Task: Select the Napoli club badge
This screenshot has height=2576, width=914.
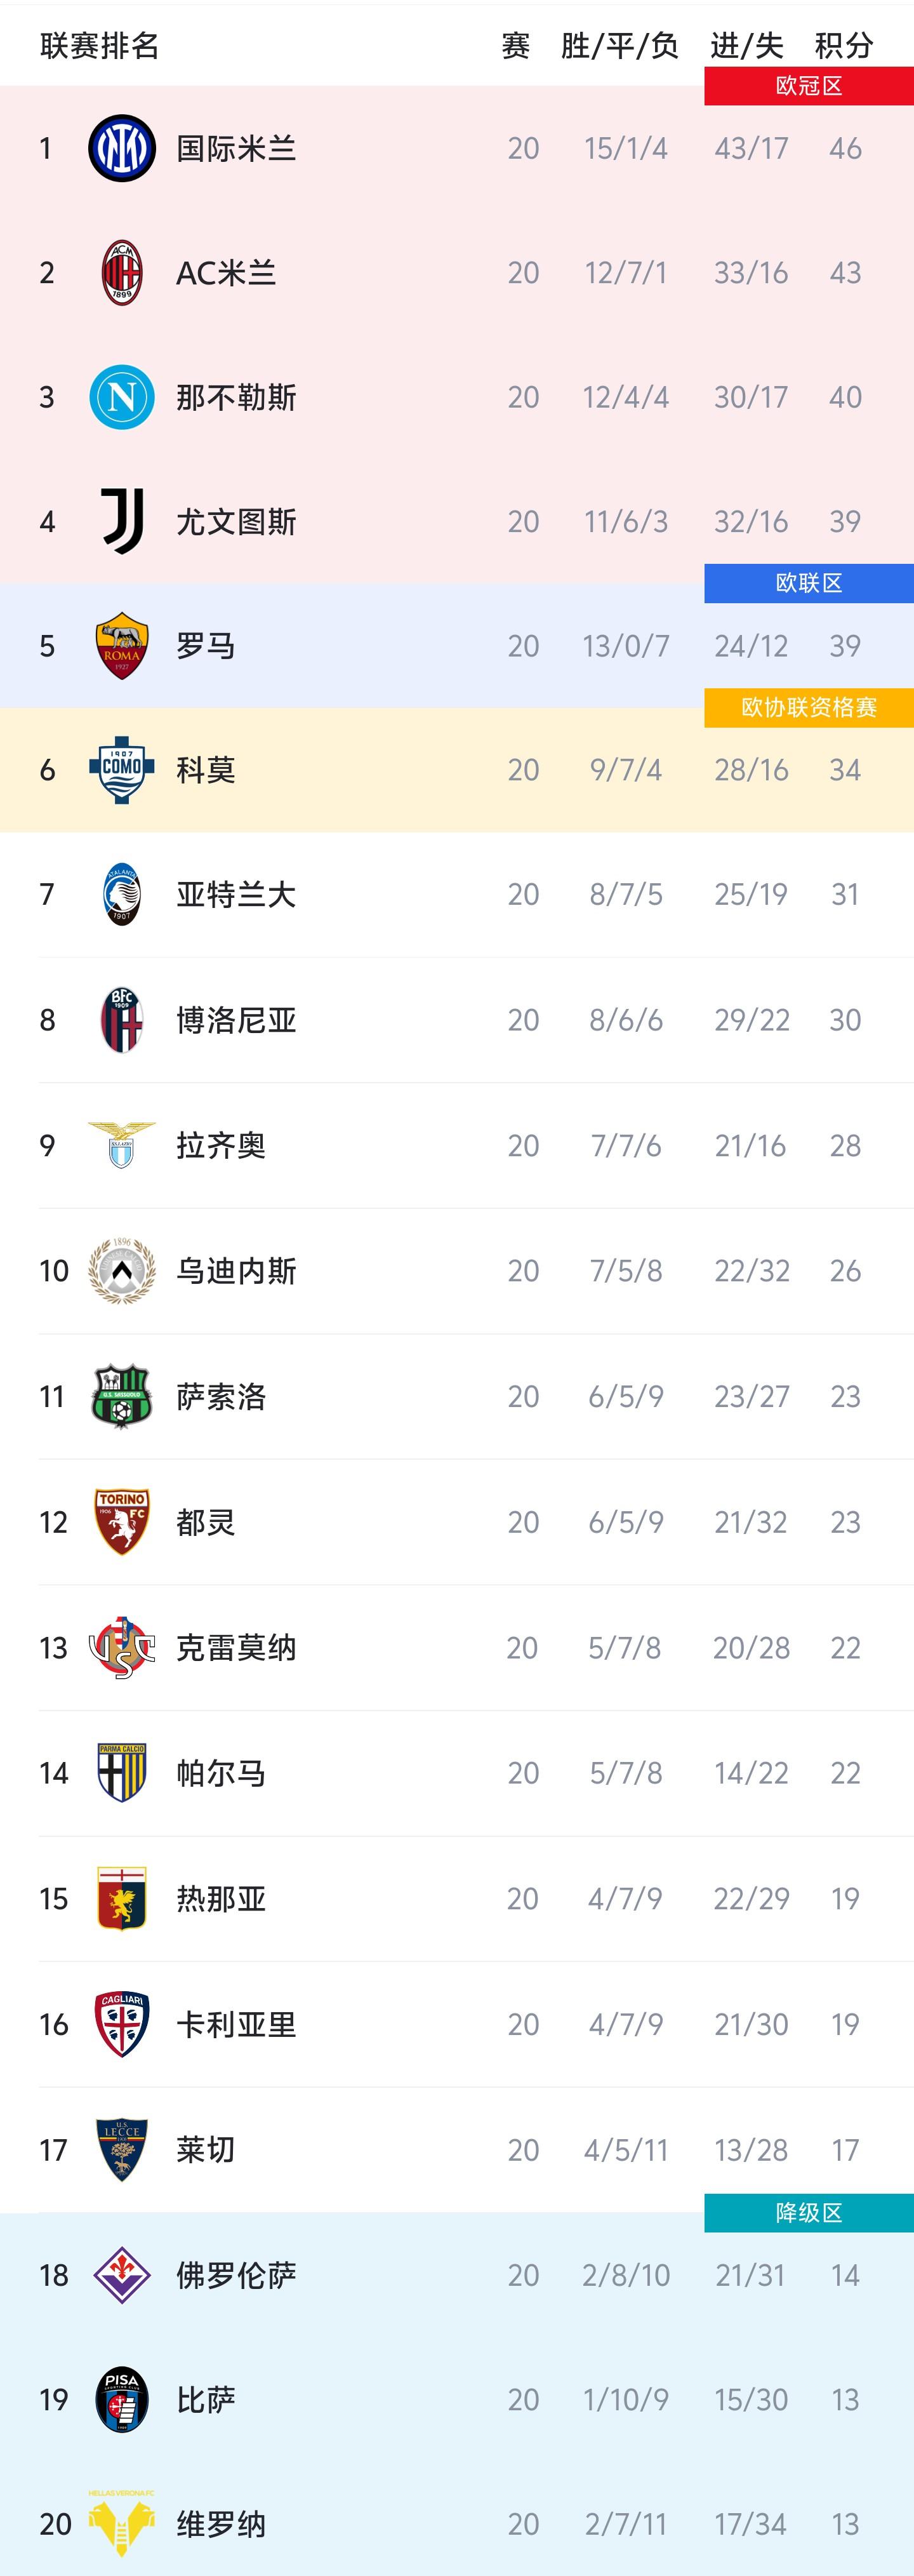Action: point(122,397)
